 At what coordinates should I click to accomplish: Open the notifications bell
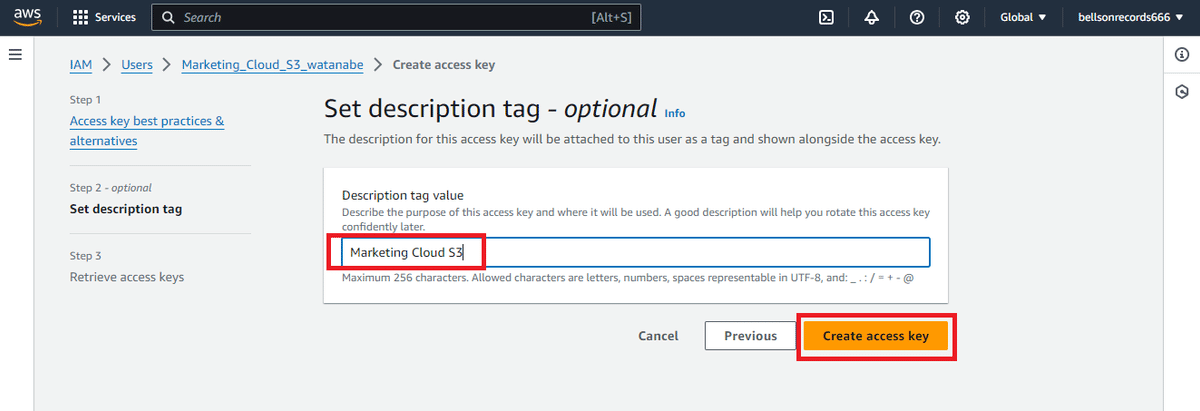[x=871, y=17]
